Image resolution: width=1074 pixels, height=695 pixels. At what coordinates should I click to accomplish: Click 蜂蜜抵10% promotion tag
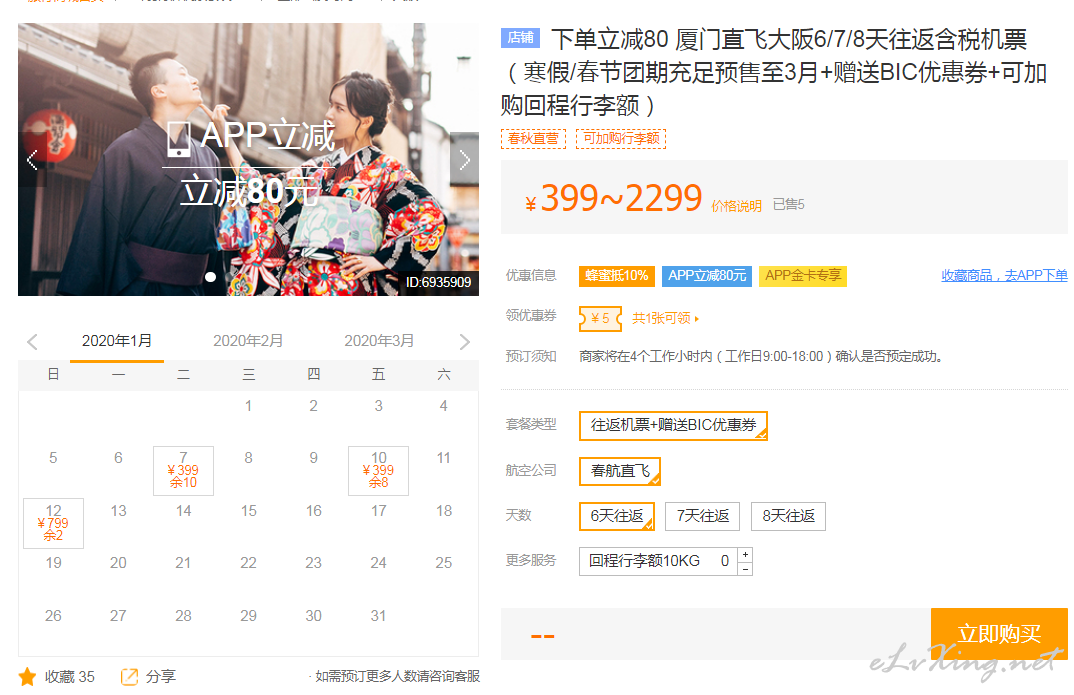pyautogui.click(x=616, y=275)
